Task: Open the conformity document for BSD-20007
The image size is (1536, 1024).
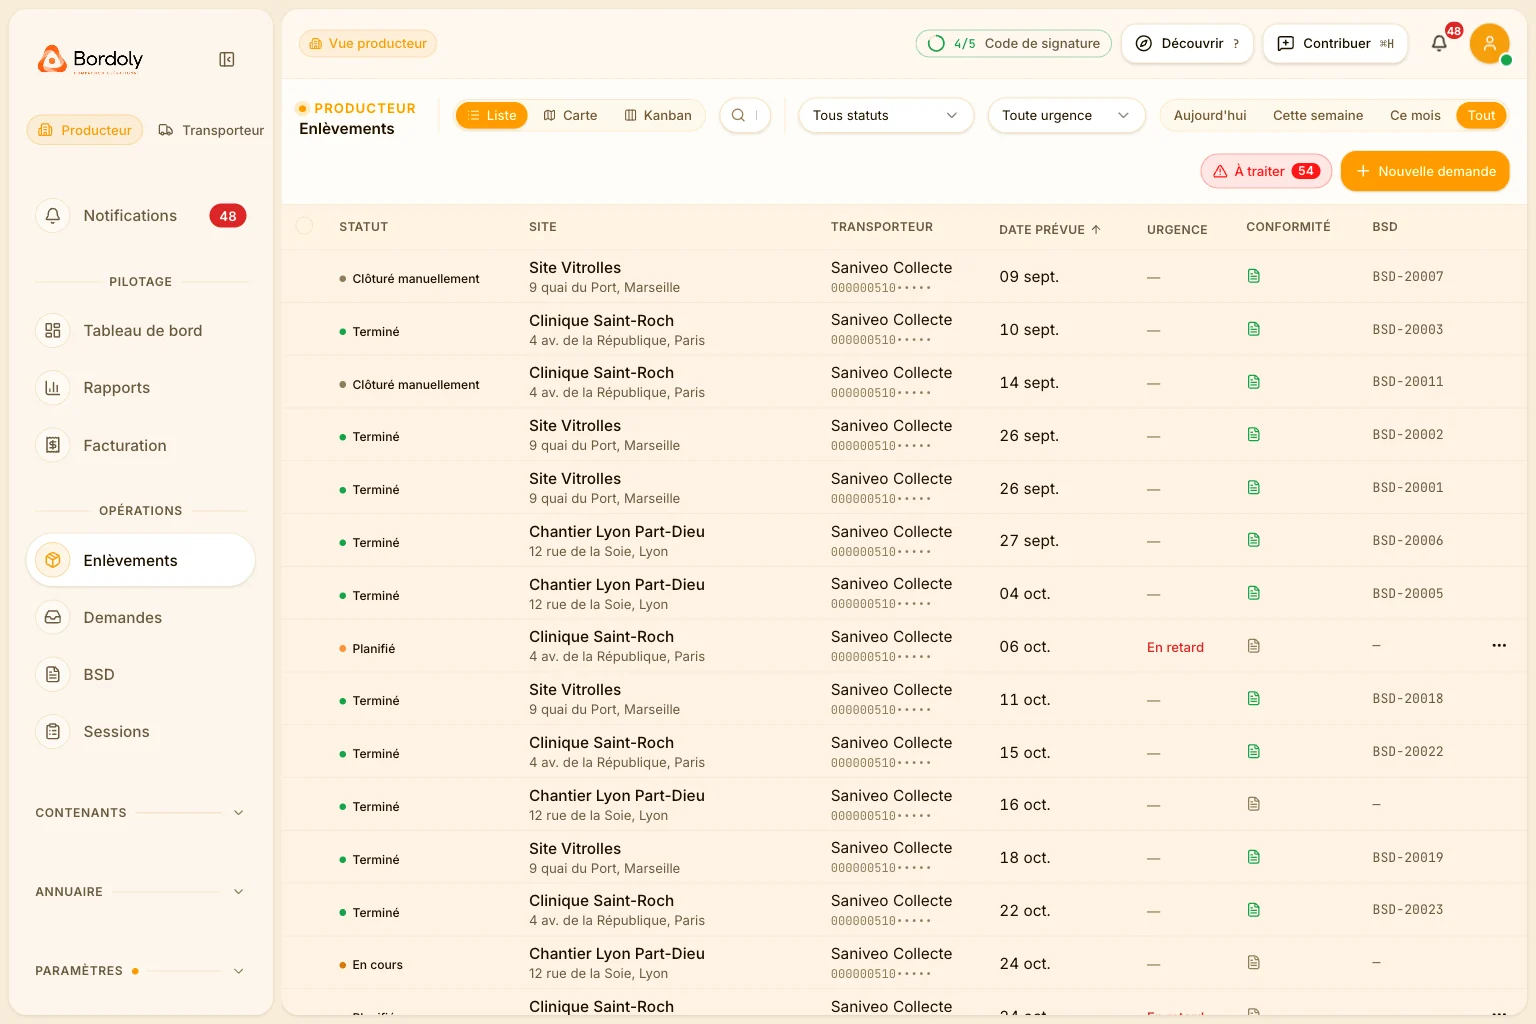Action: pos(1253,276)
